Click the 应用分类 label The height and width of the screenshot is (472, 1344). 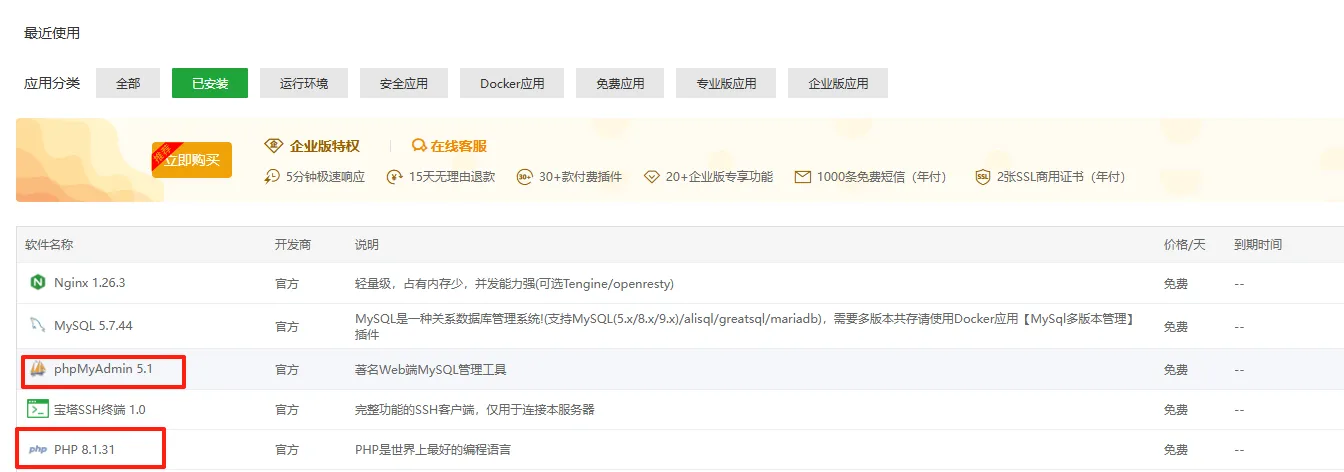(x=52, y=83)
